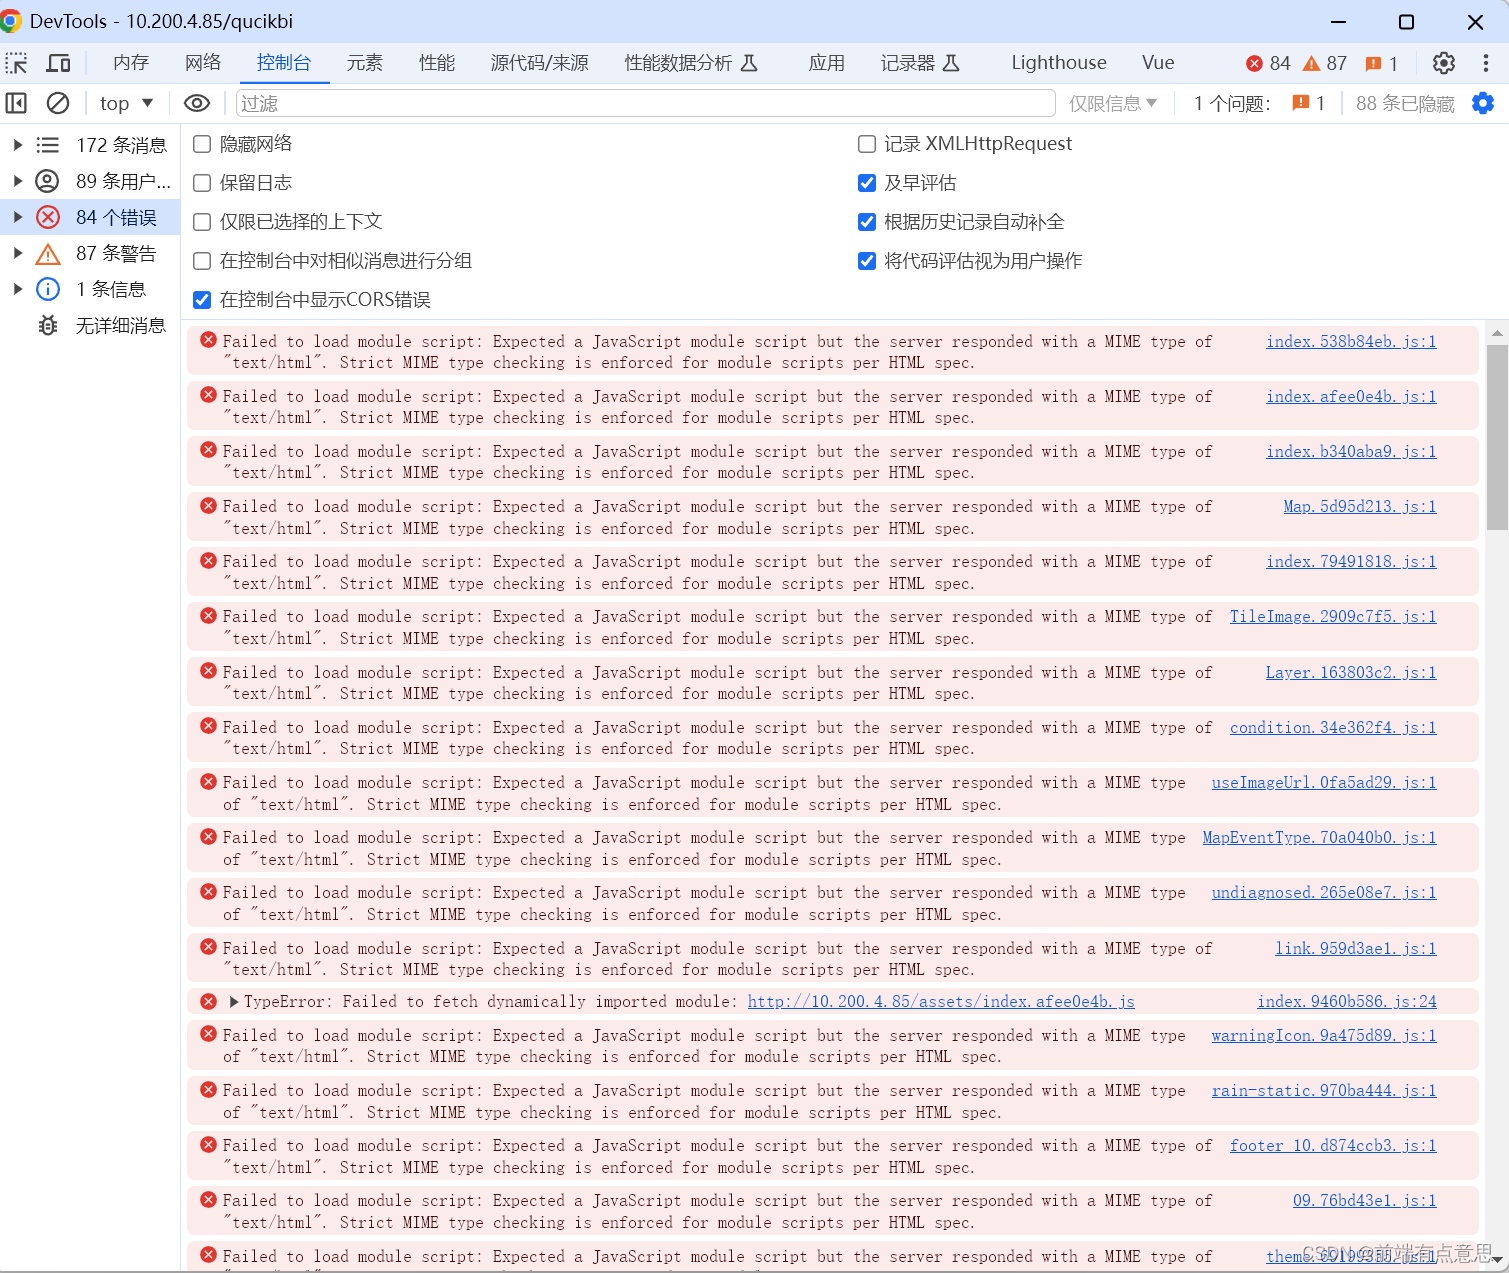Screen dimensions: 1509x1273
Task: Click the error icon beside the TypeError message
Action: click(x=208, y=1001)
